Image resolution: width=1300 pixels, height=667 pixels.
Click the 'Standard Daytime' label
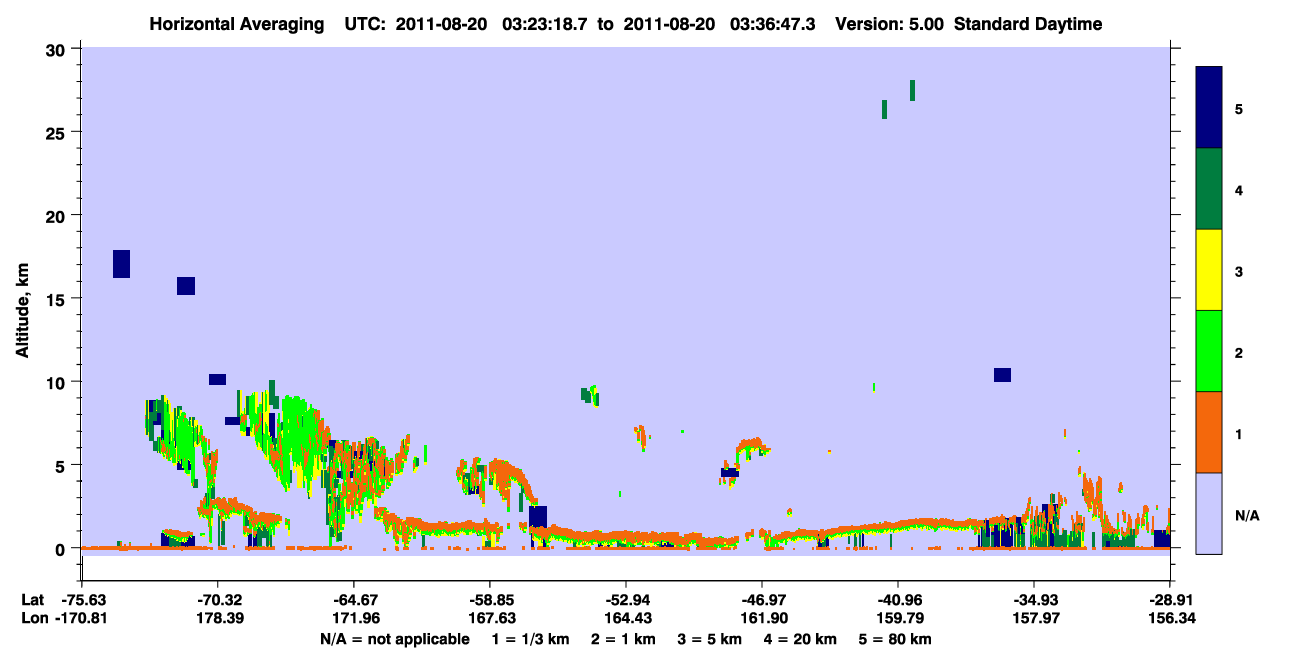pyautogui.click(x=1028, y=24)
